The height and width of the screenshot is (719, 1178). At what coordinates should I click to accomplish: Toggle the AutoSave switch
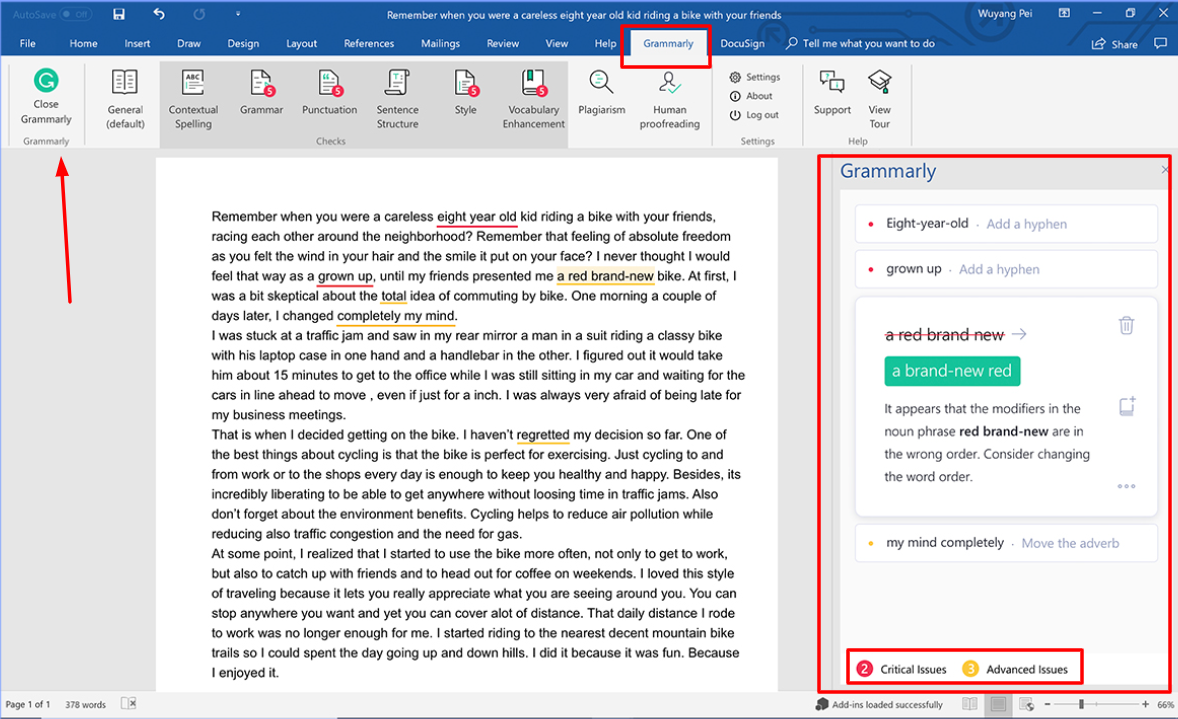click(76, 15)
